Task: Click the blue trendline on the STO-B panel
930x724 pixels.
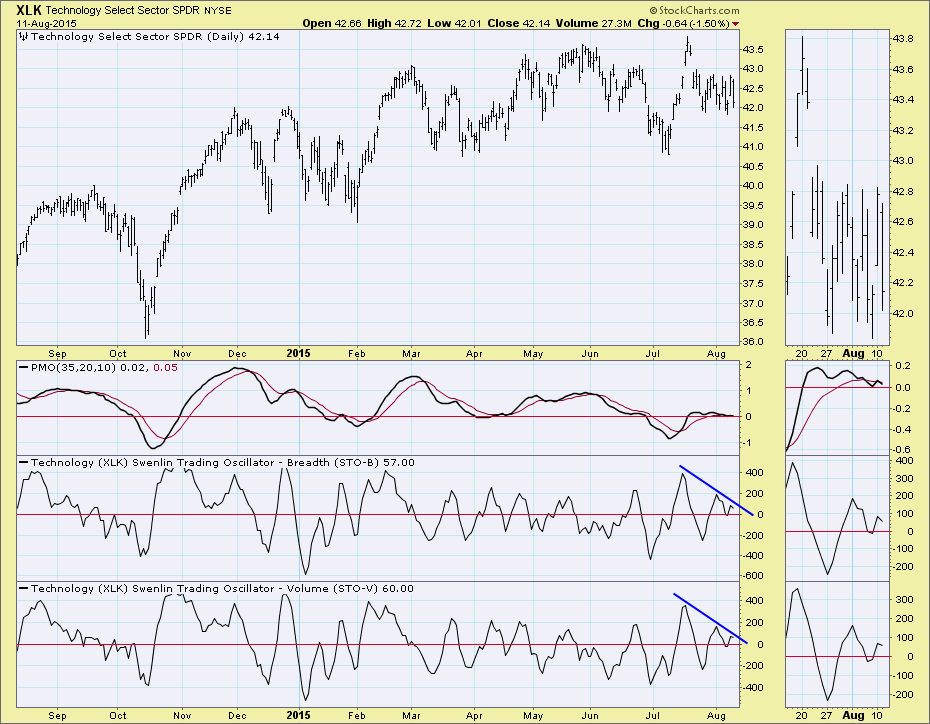Action: tap(716, 491)
